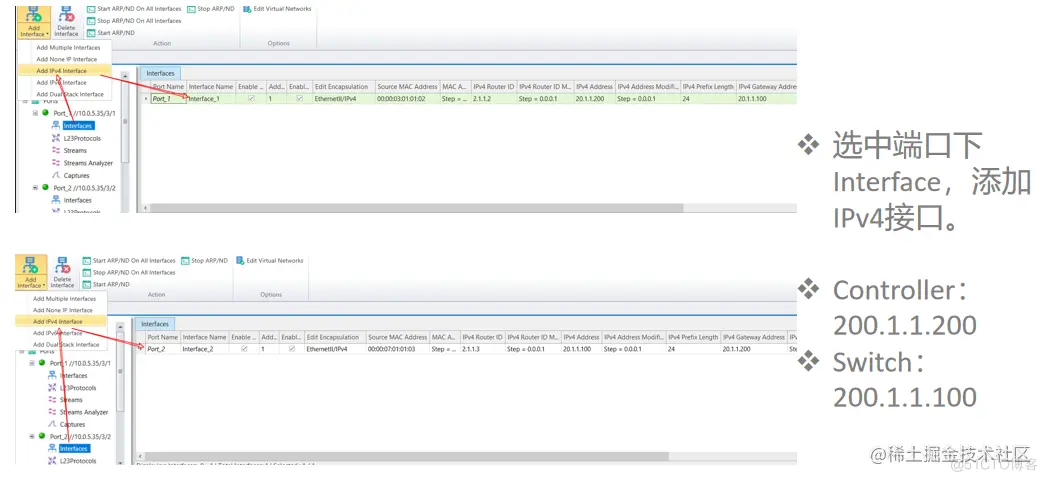Click Stop ARP/ND in lower screenshot ribbon
This screenshot has height=481, width=1047.
point(204,261)
